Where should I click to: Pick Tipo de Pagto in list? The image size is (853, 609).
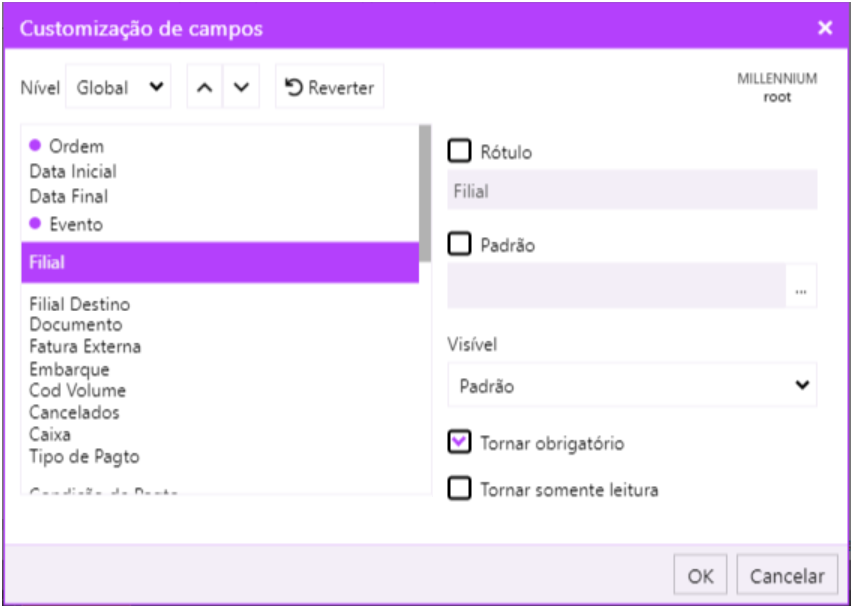pos(84,457)
